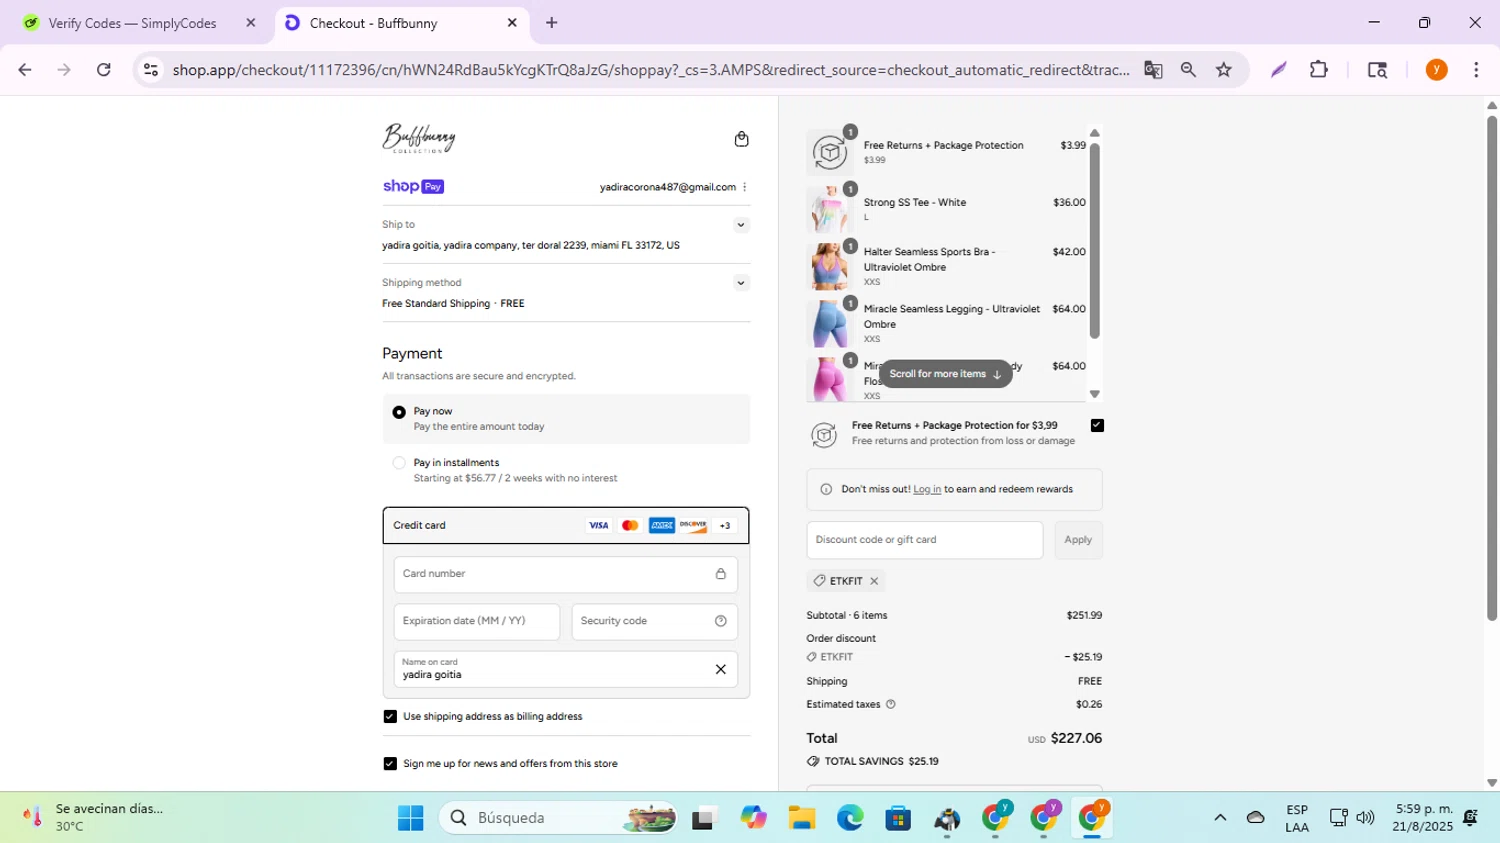Click the +3 more card types badge
1500x843 pixels.
[725, 526]
